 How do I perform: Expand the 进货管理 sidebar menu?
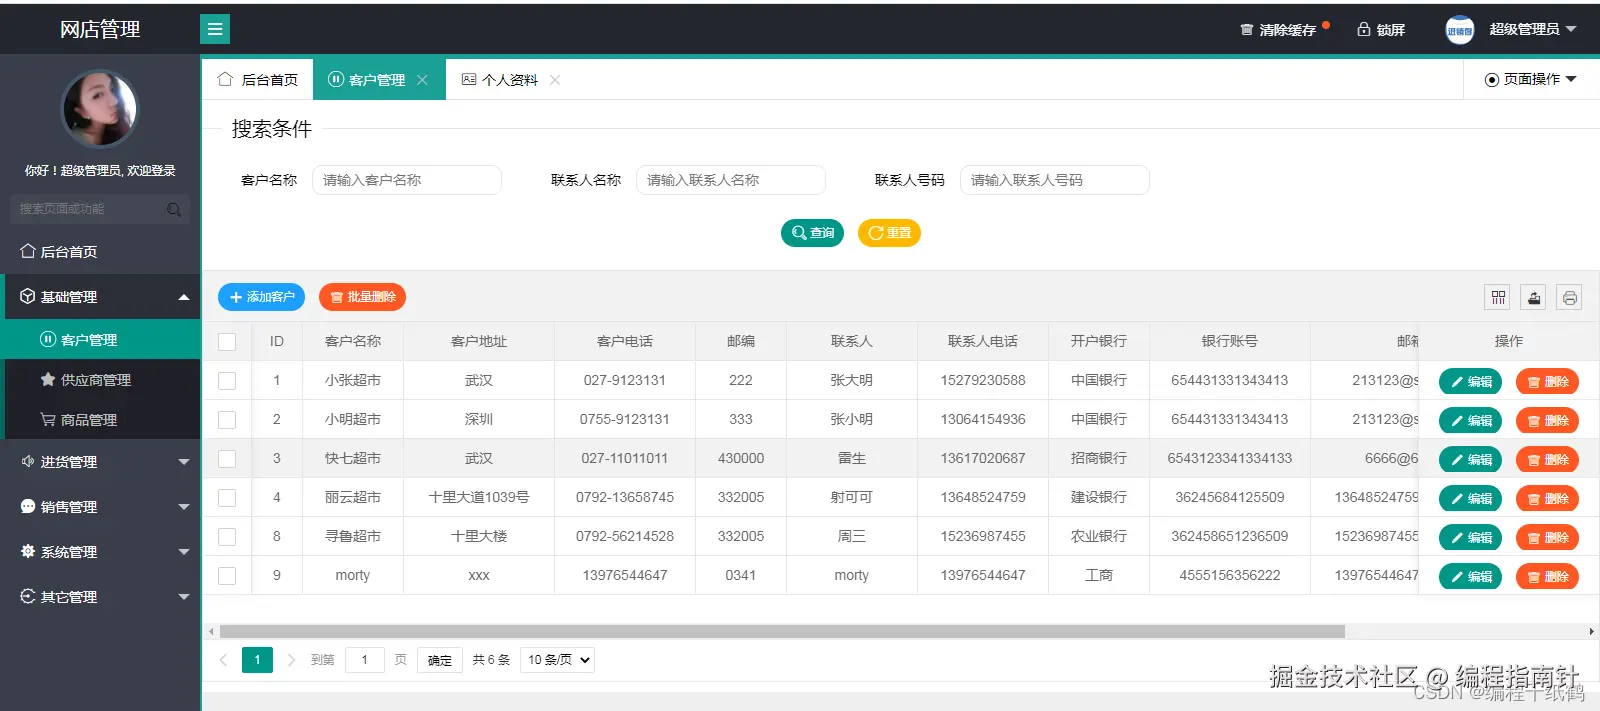pyautogui.click(x=100, y=462)
